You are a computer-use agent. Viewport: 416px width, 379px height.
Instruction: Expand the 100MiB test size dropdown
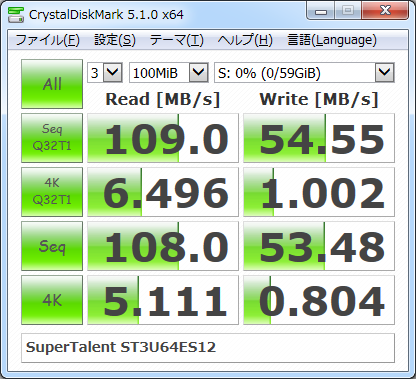(199, 72)
